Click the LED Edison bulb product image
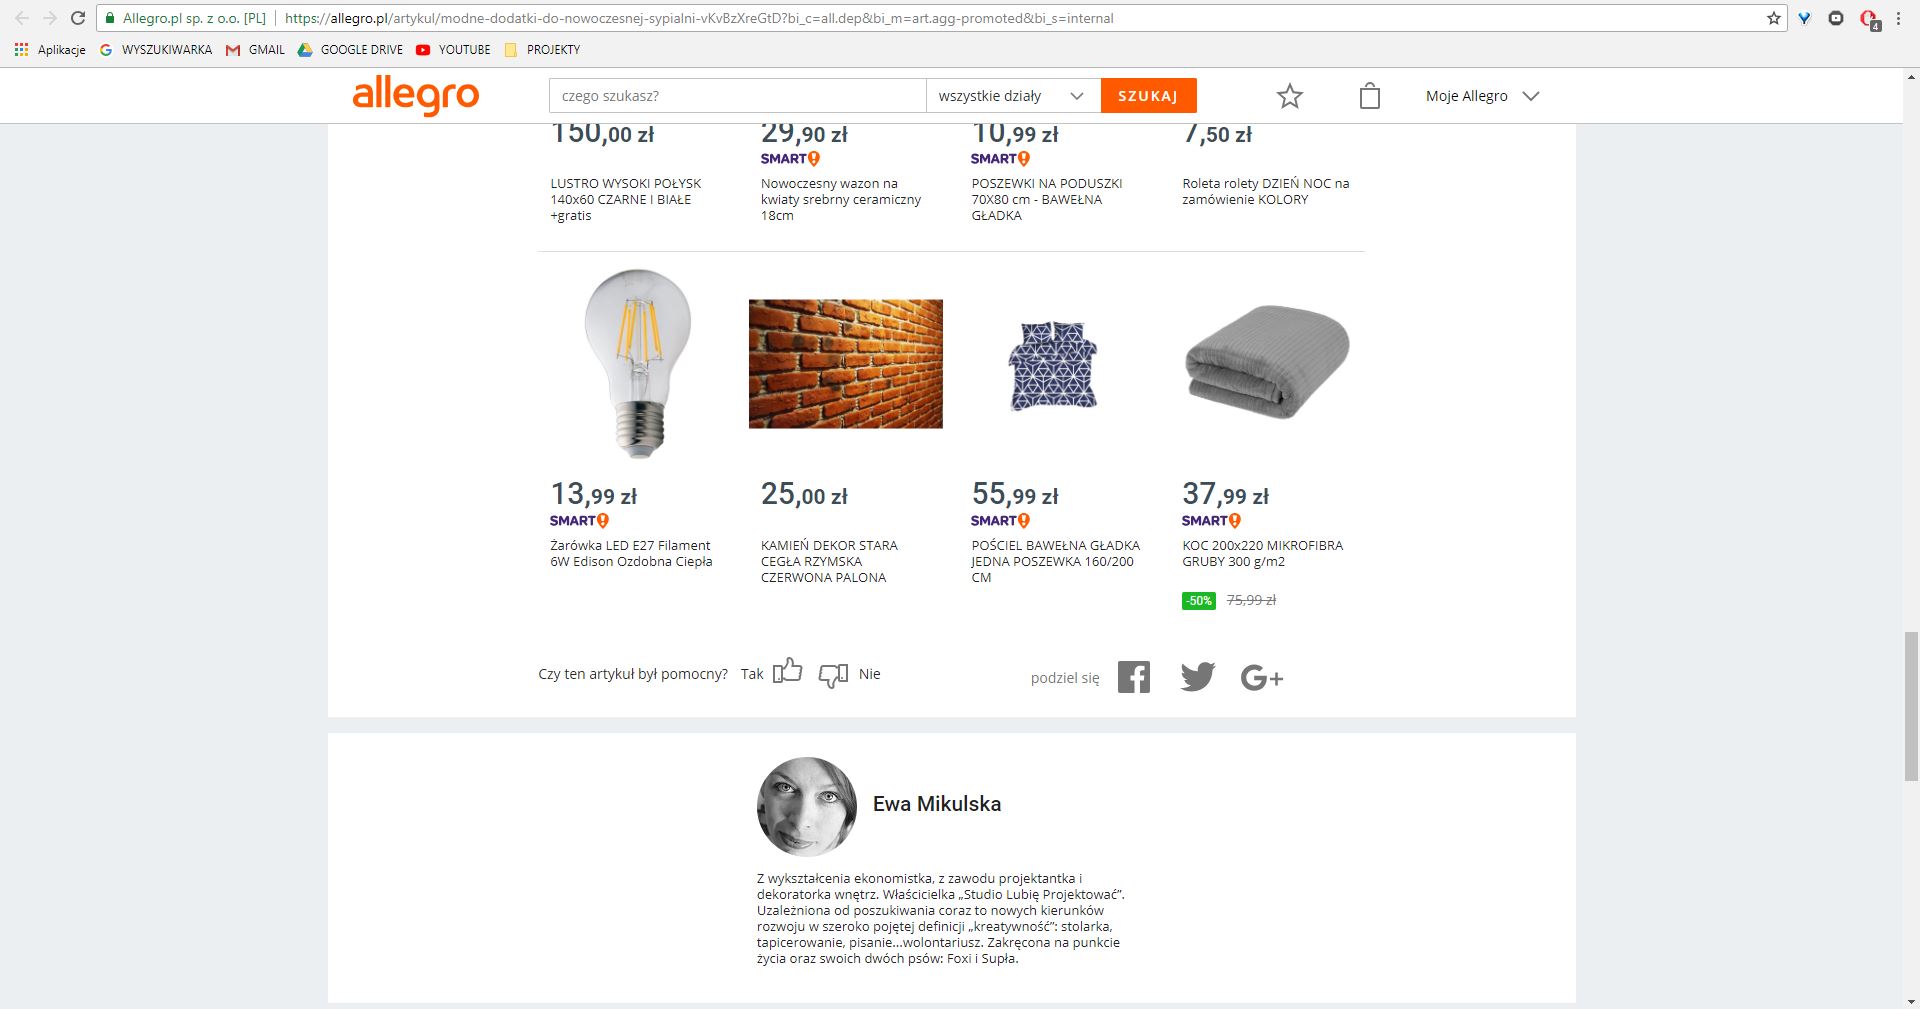1920x1009 pixels. (638, 363)
